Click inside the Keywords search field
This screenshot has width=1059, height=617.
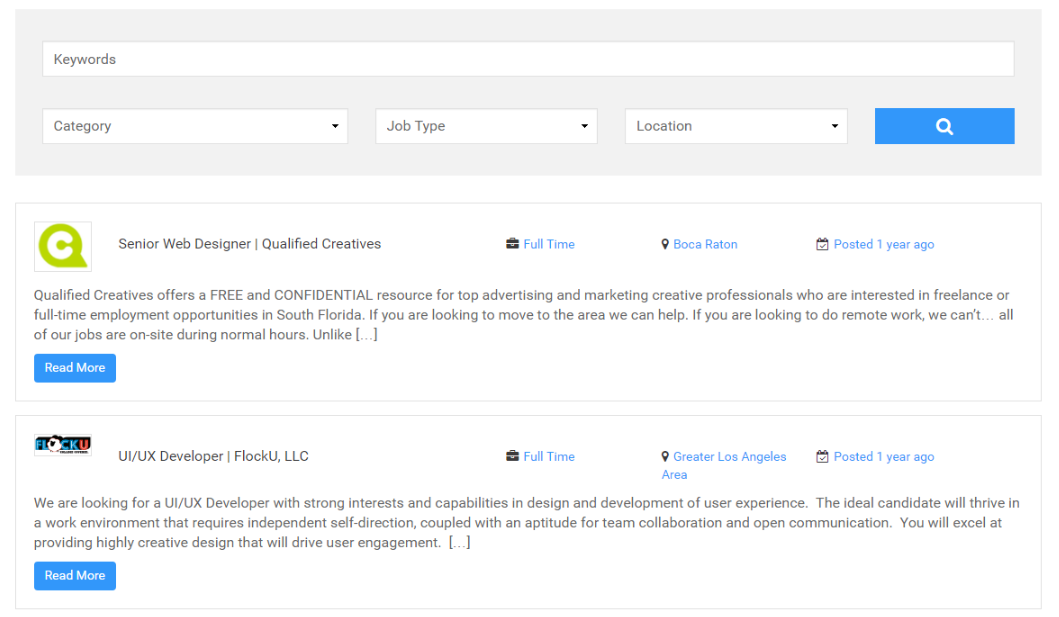click(x=527, y=58)
